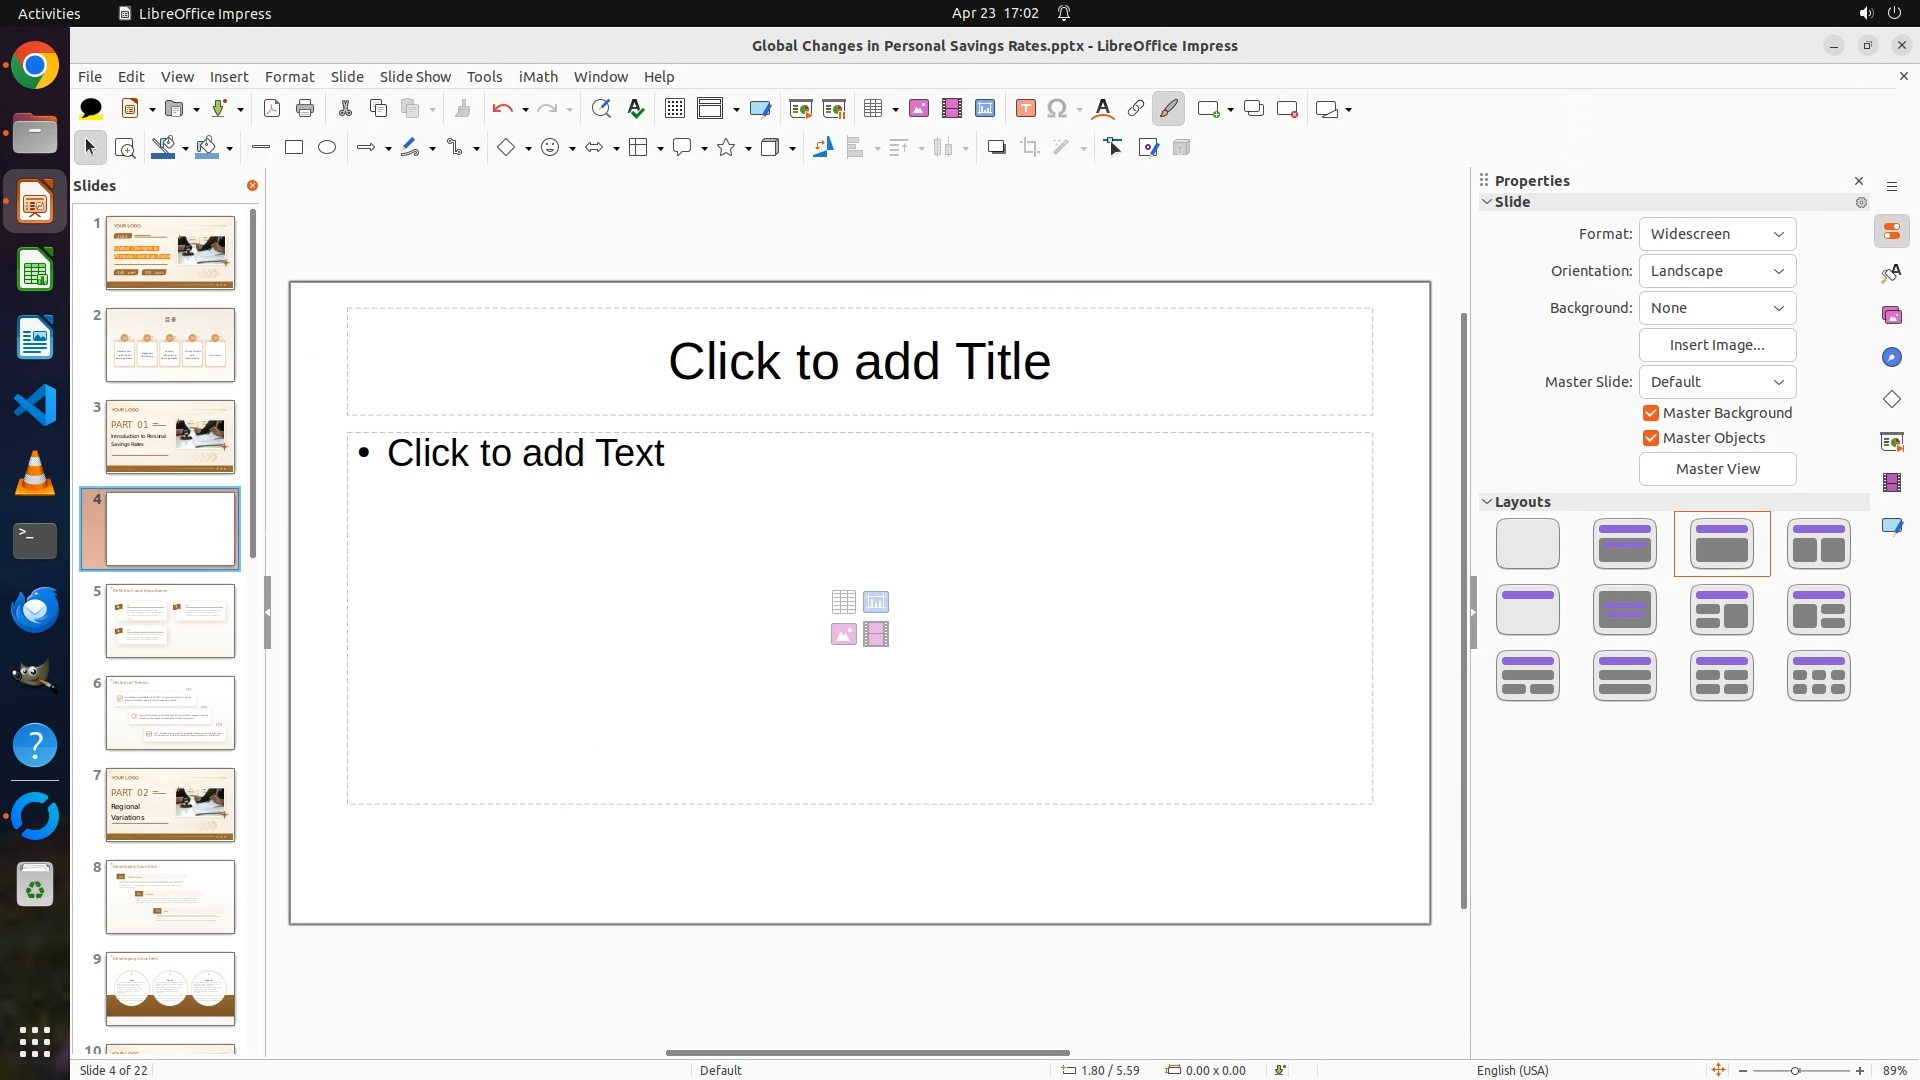The height and width of the screenshot is (1080, 1920).
Task: Click the Print toolbar icon
Action: click(x=305, y=109)
